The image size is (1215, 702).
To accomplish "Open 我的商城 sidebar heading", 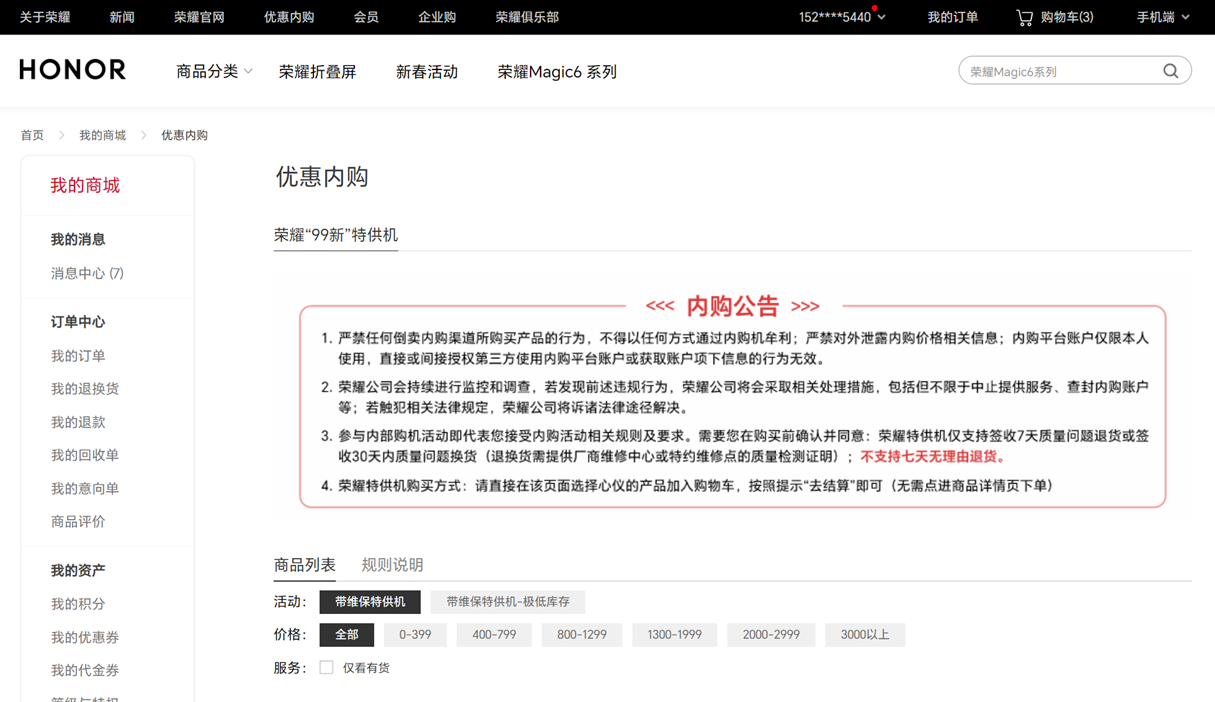I will [x=85, y=185].
